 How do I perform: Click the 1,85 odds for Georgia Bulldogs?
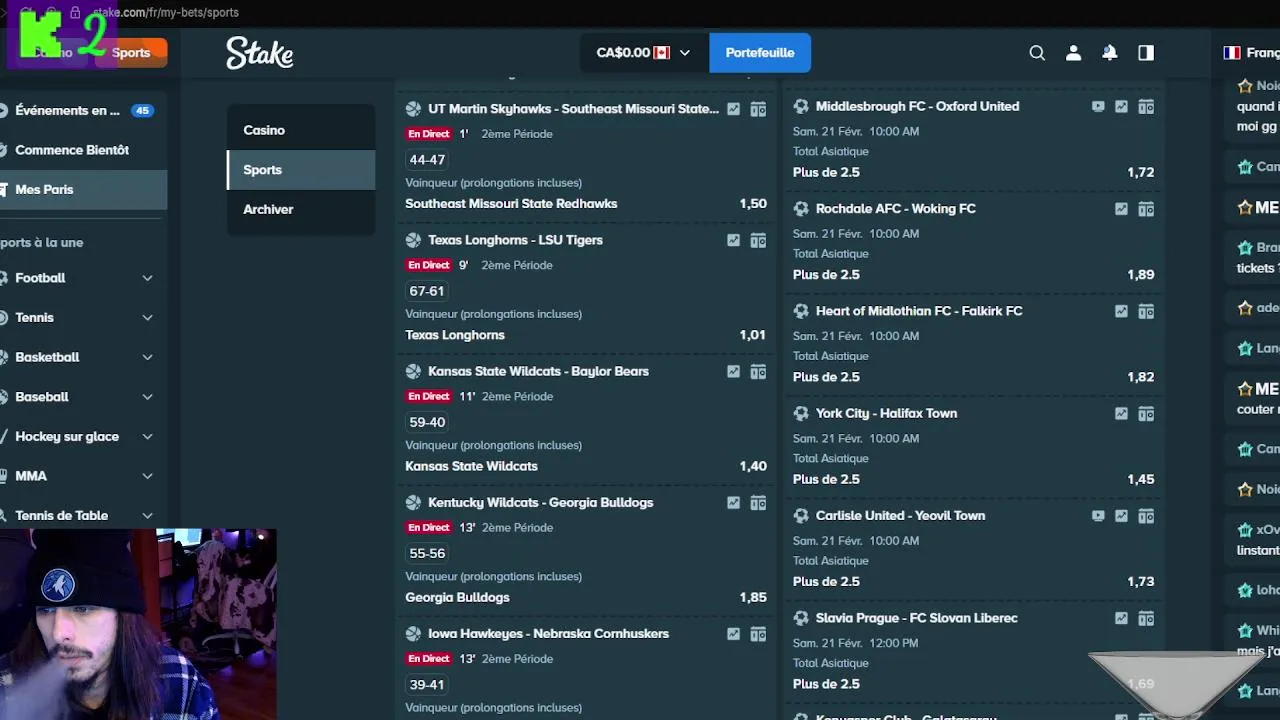coord(753,598)
